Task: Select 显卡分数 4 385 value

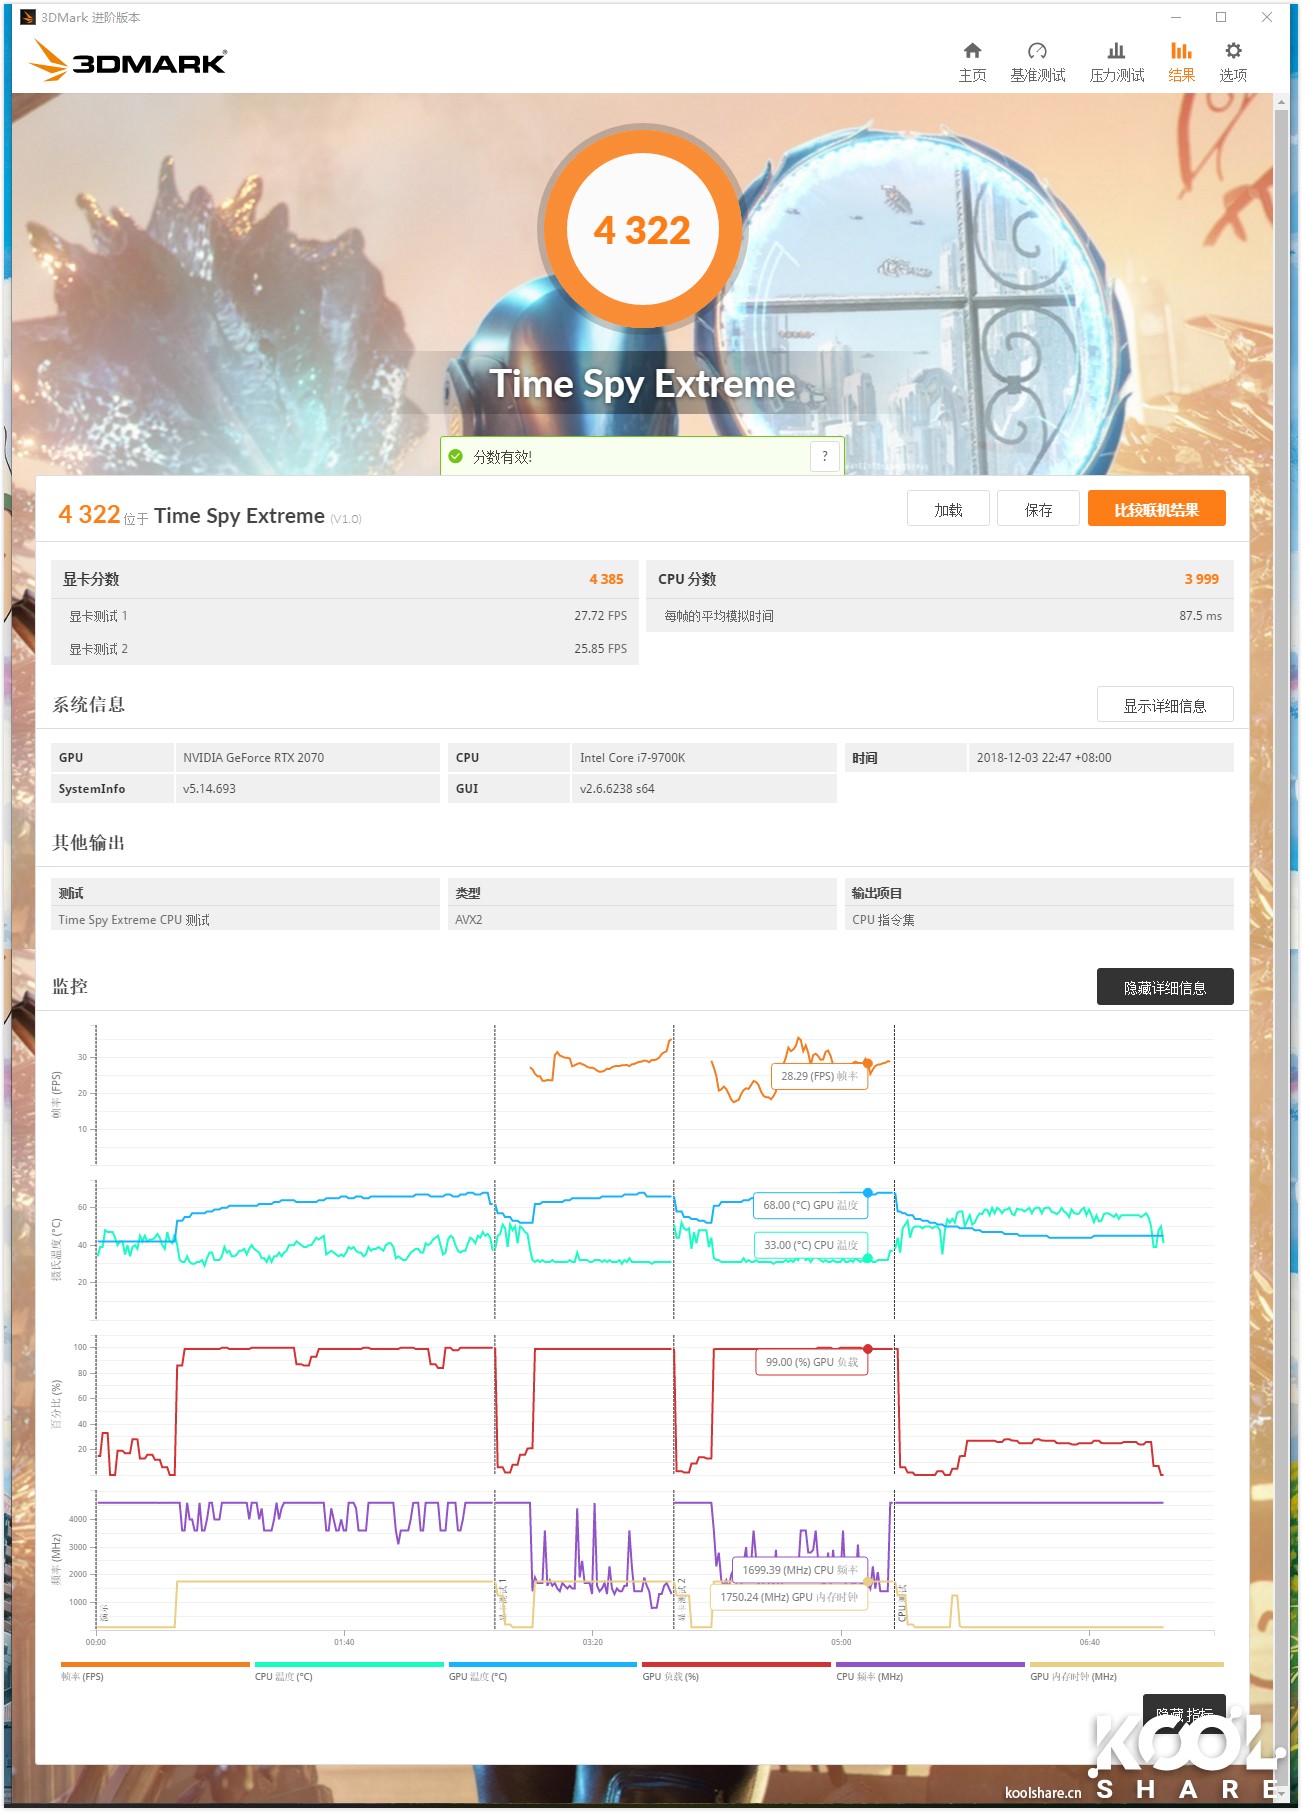Action: click(606, 579)
